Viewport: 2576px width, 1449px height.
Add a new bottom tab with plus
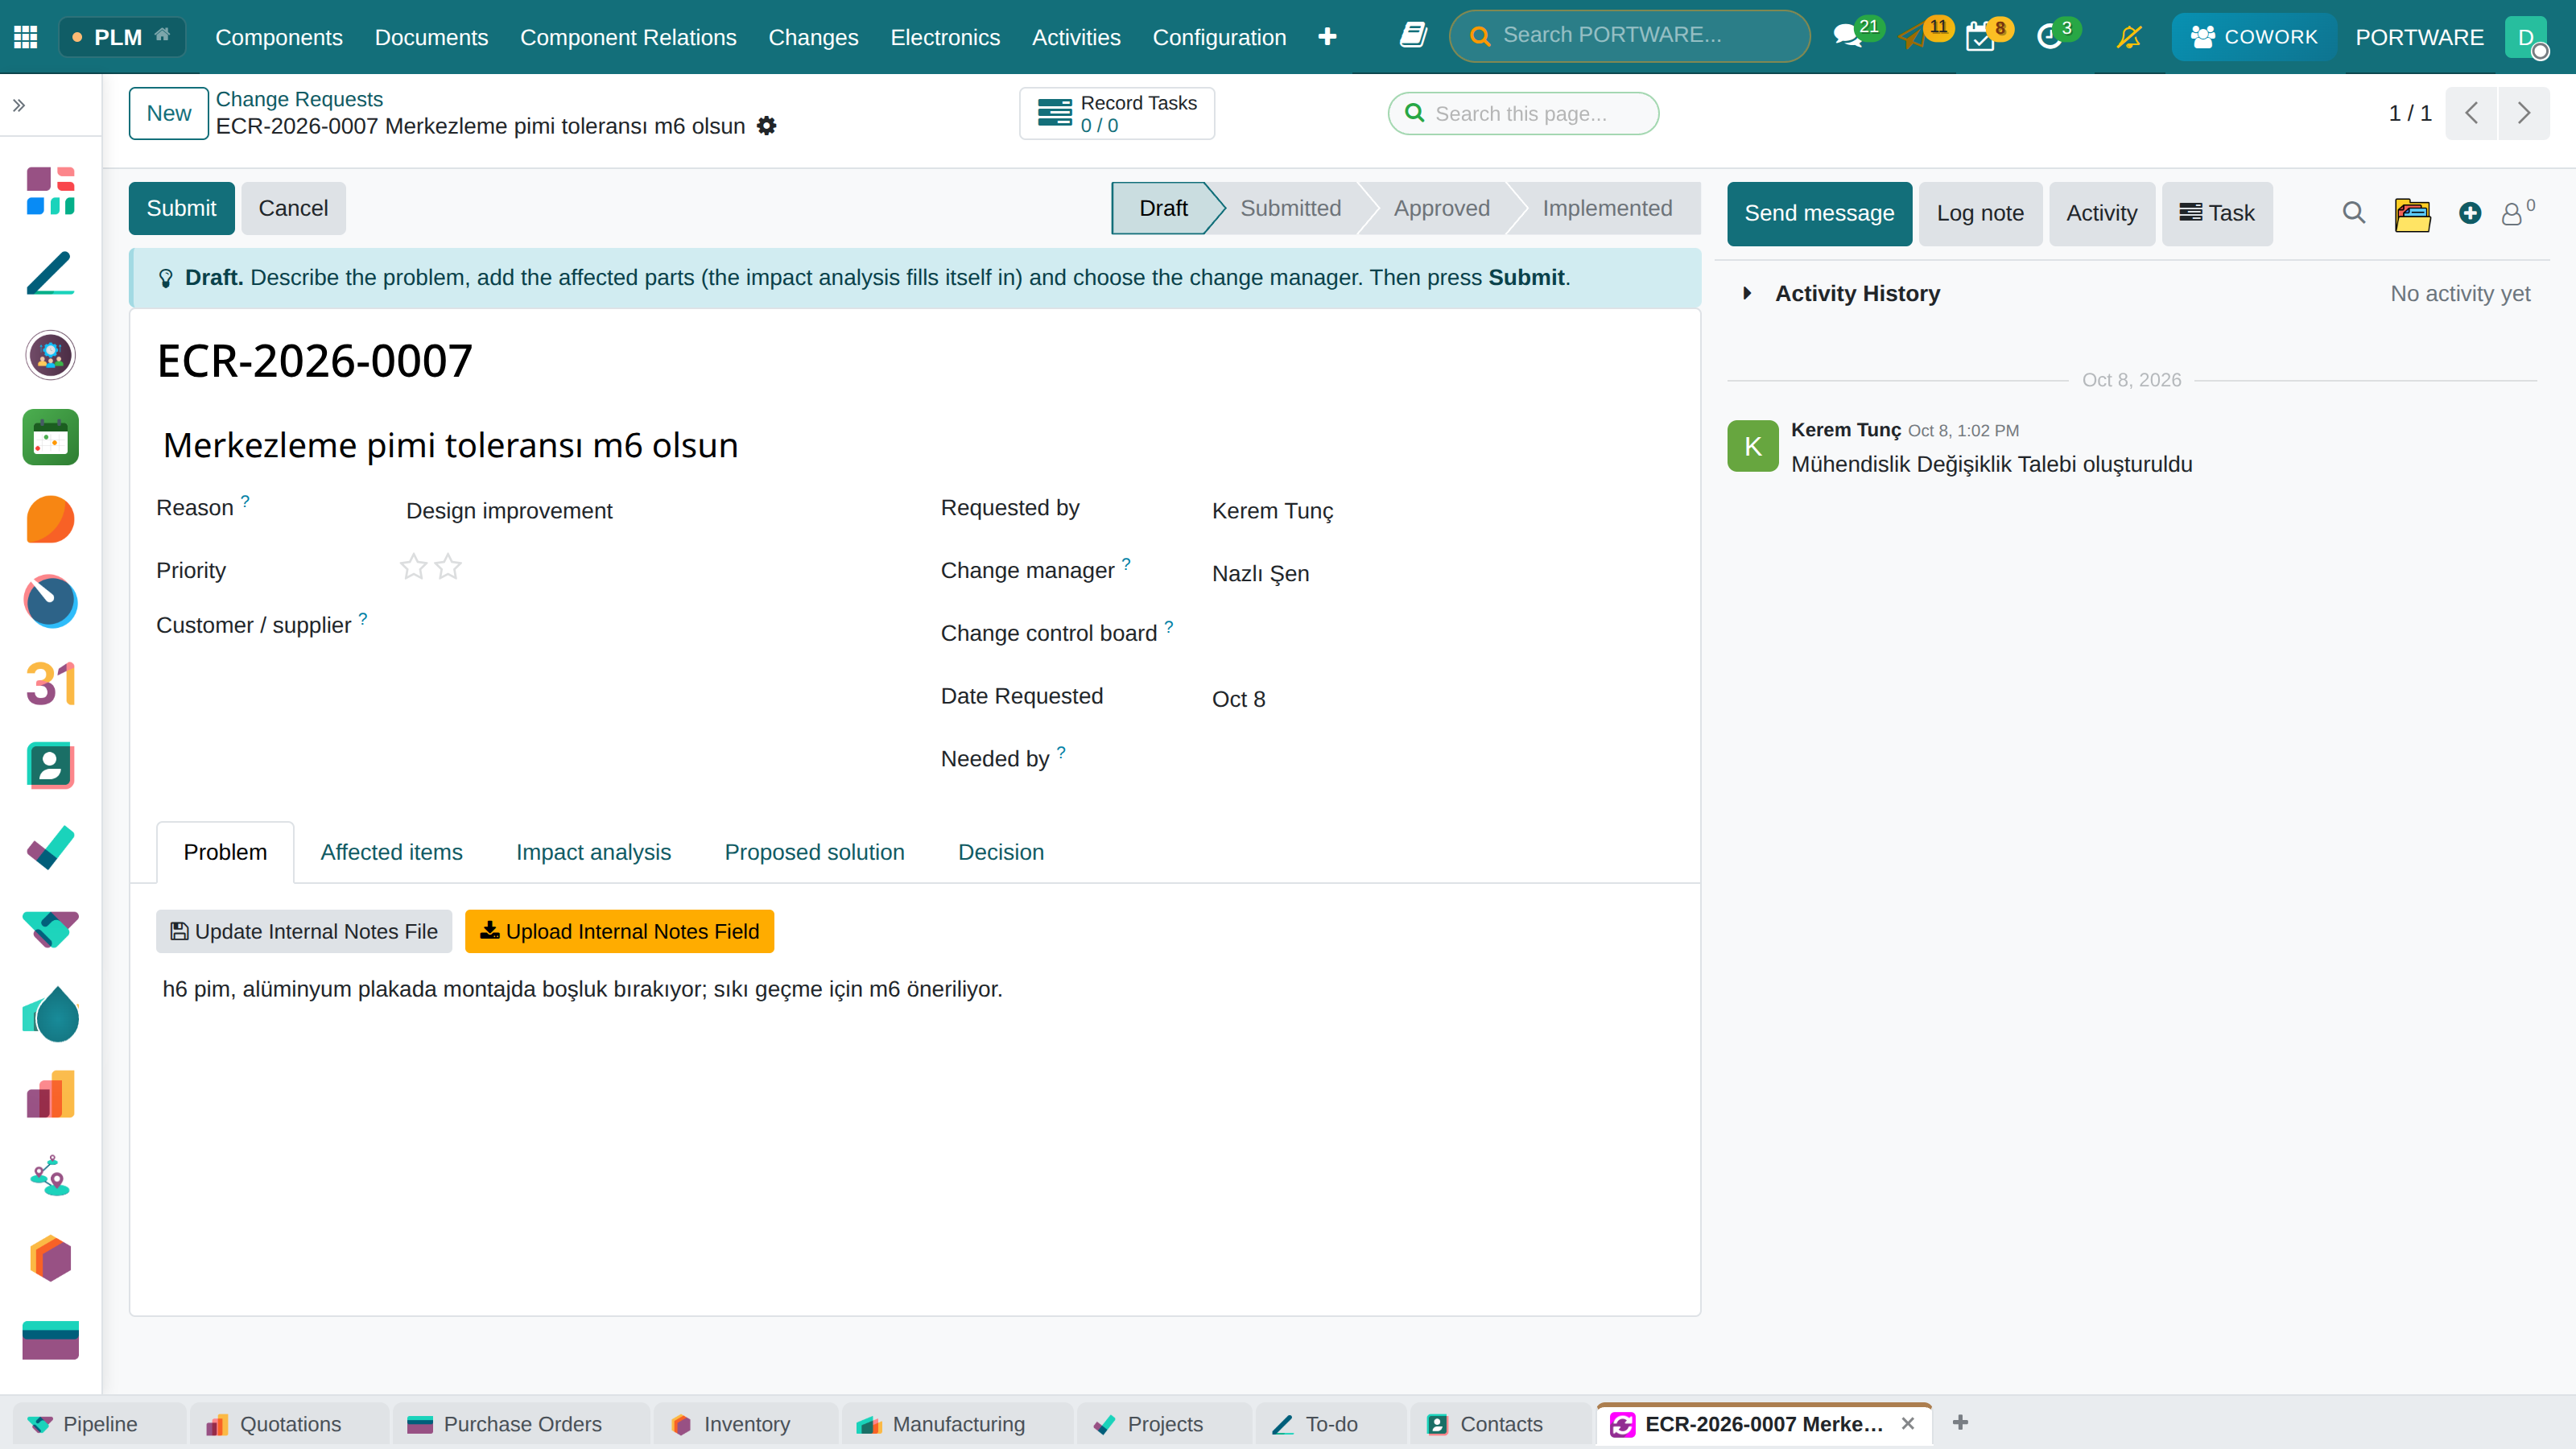click(1960, 1422)
